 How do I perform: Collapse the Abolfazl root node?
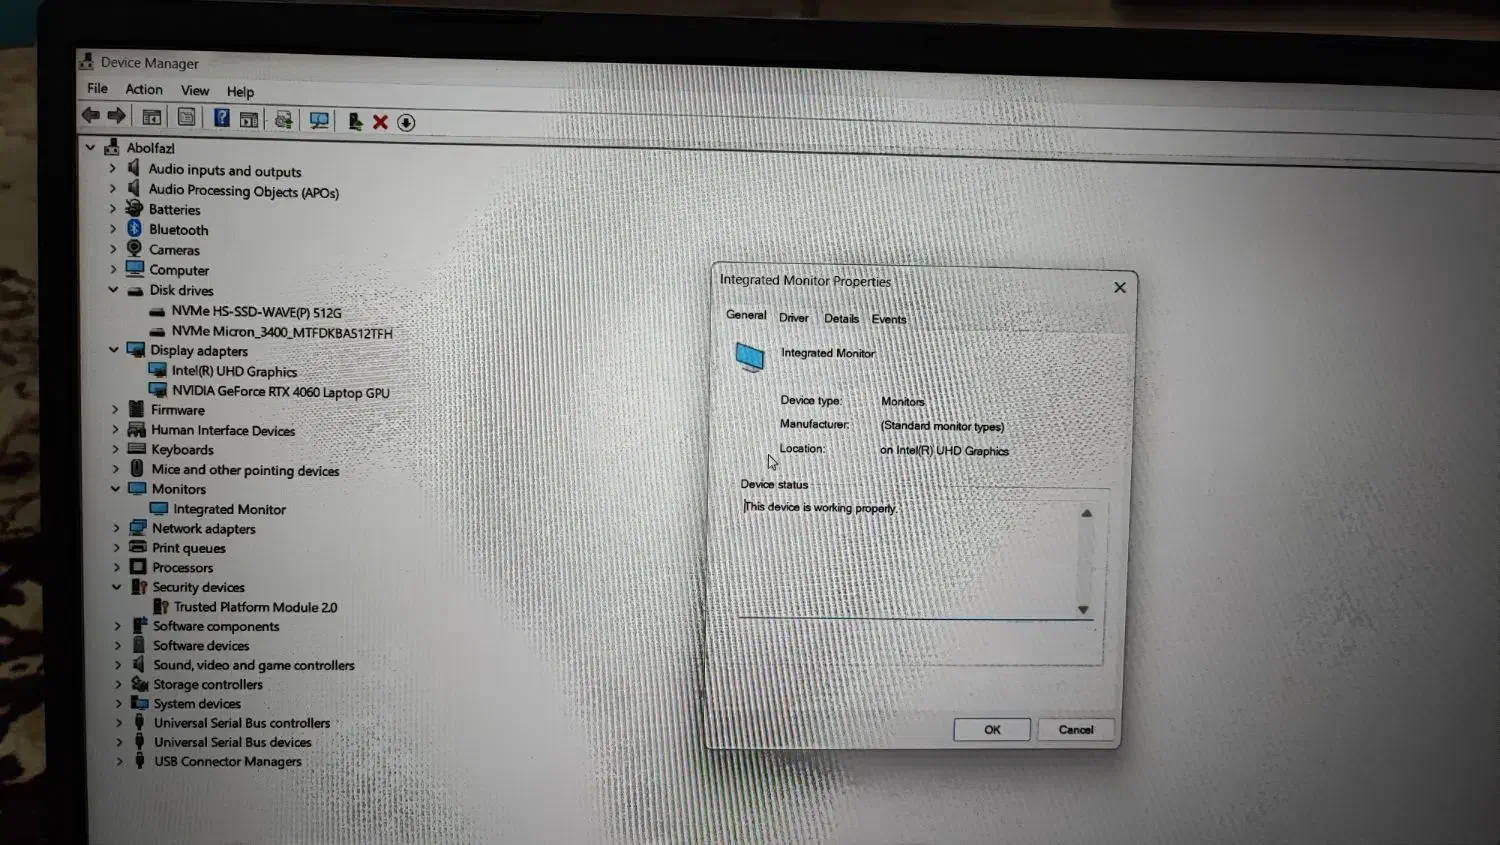(90, 147)
